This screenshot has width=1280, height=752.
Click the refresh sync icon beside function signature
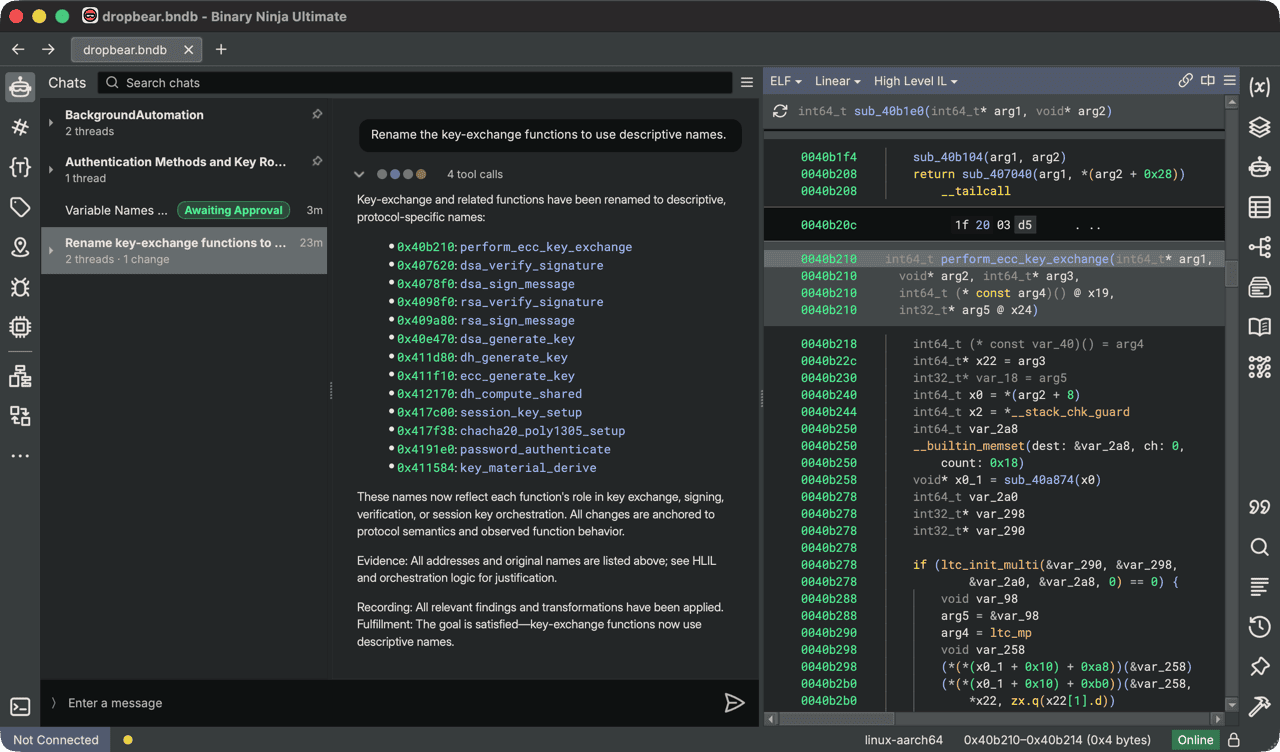point(780,111)
